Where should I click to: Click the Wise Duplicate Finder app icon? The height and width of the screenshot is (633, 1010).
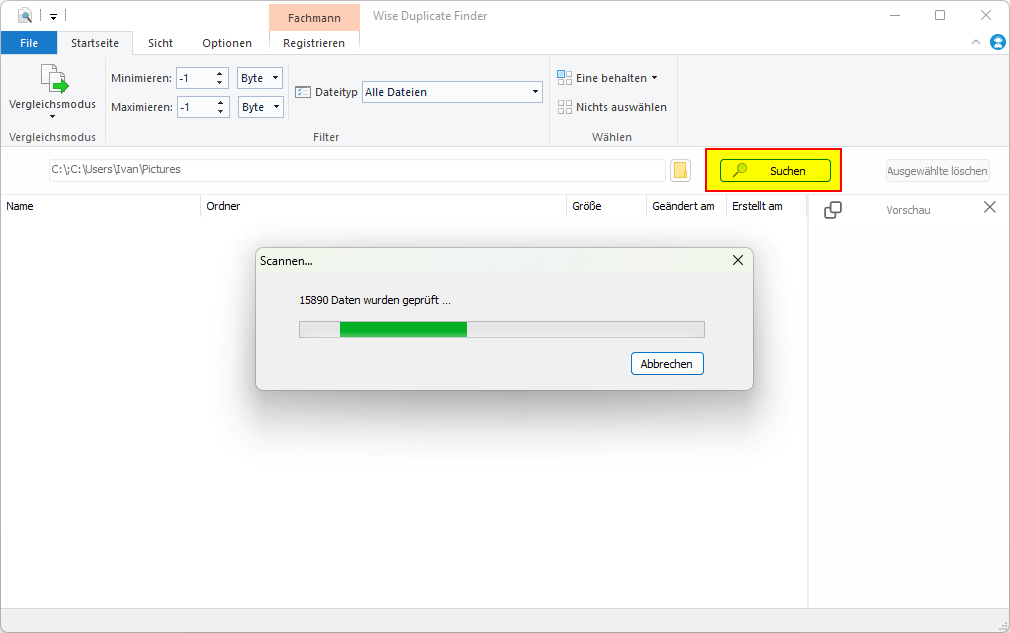(25, 15)
